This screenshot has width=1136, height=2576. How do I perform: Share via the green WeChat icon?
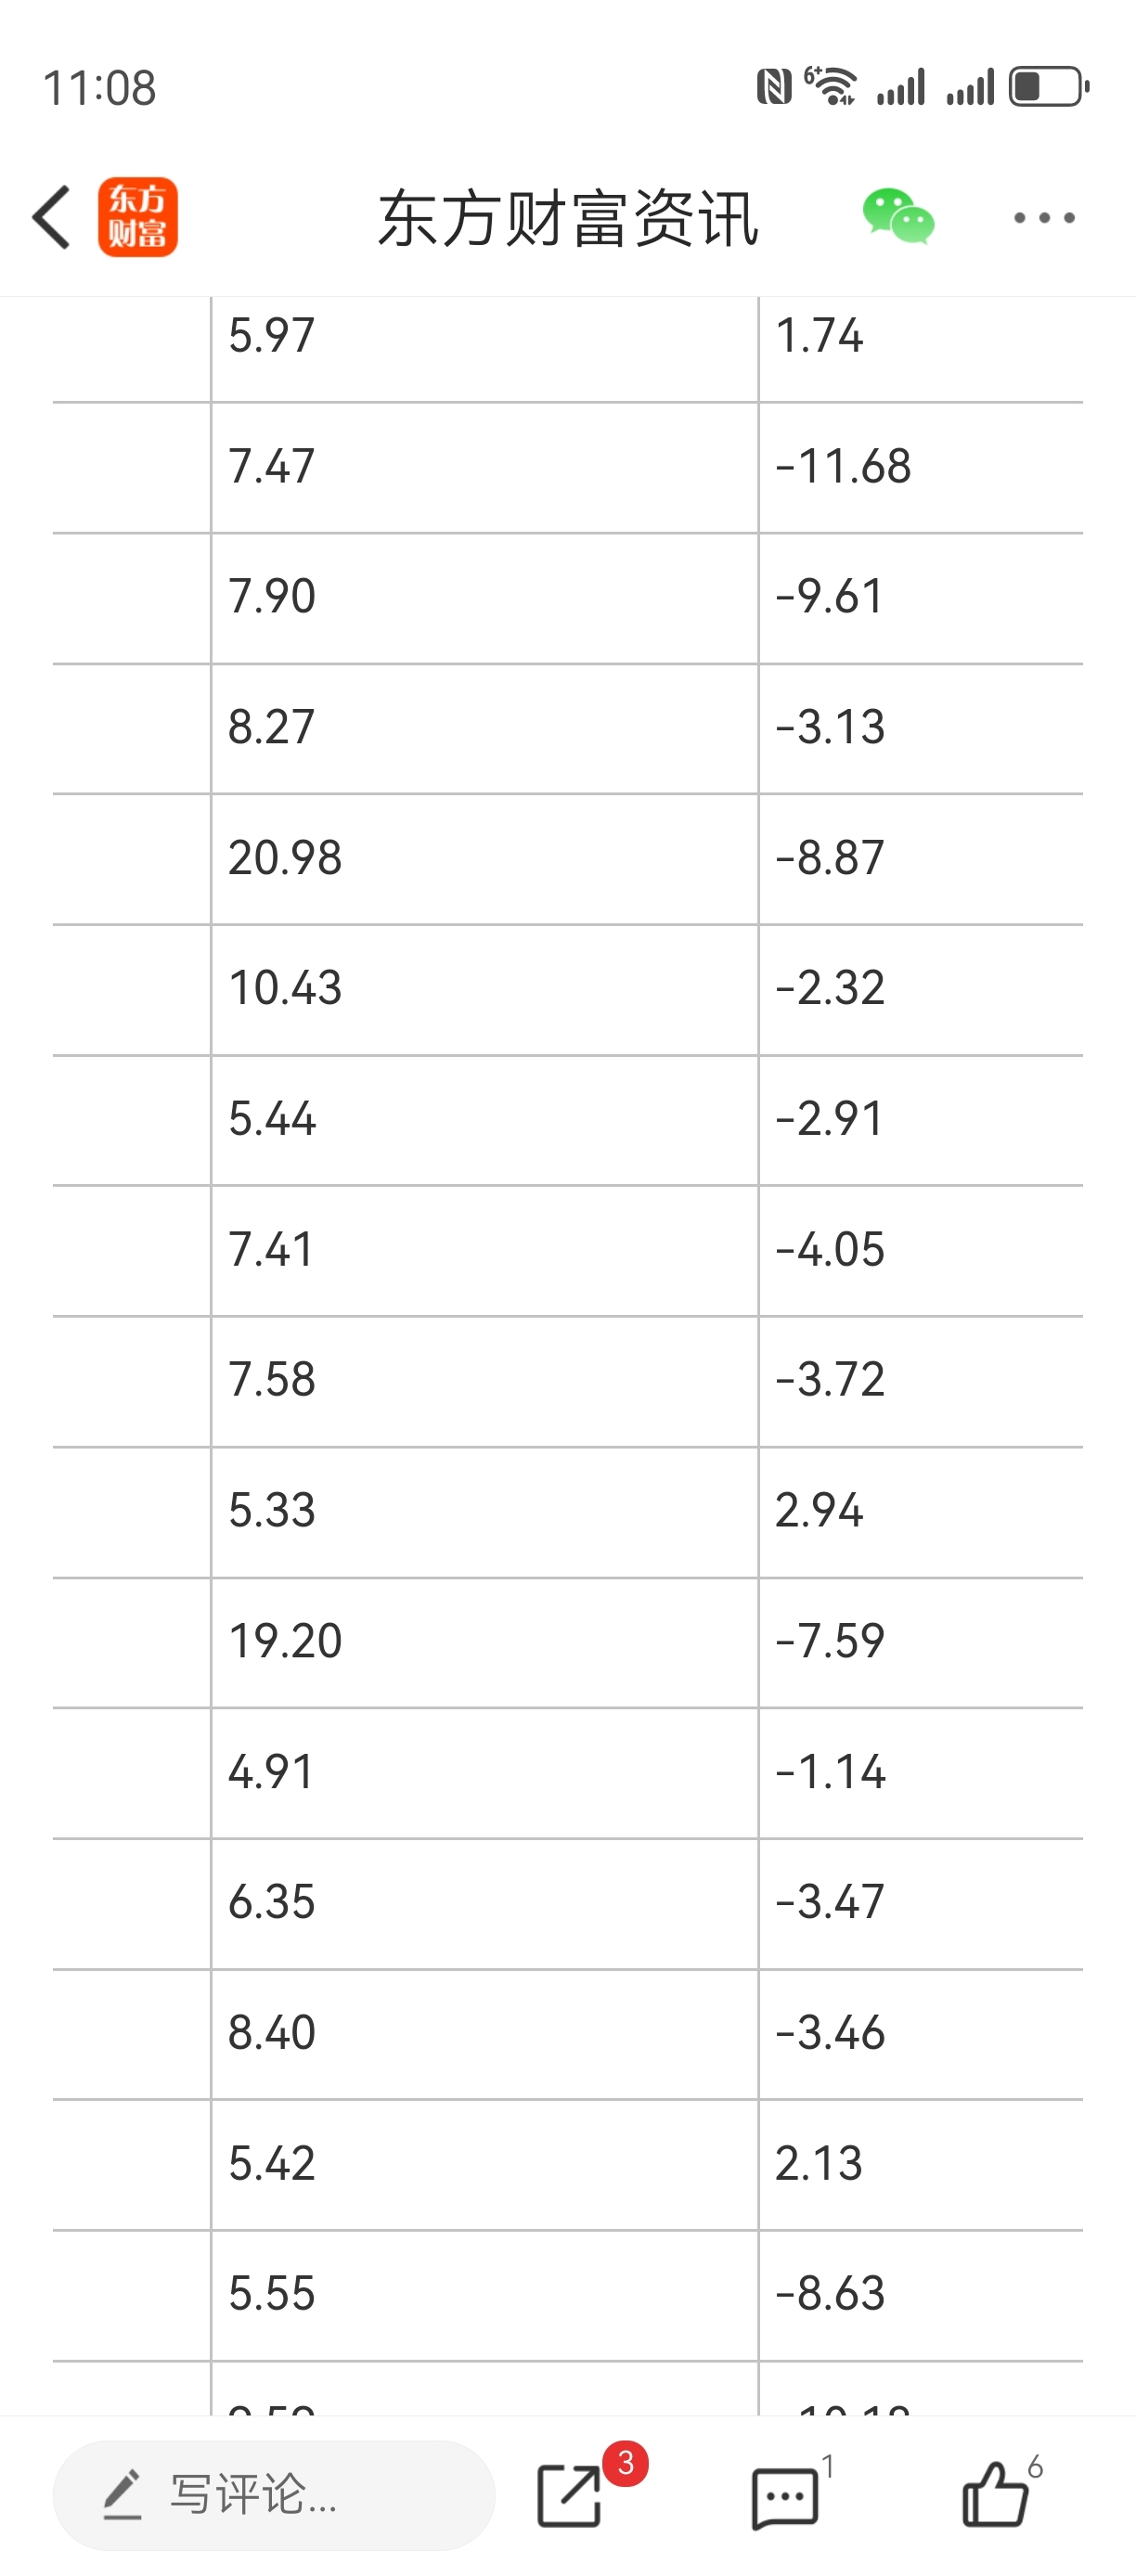coord(898,217)
